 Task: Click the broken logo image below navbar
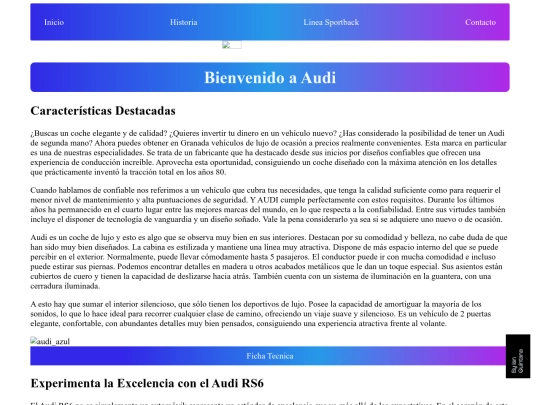click(231, 45)
